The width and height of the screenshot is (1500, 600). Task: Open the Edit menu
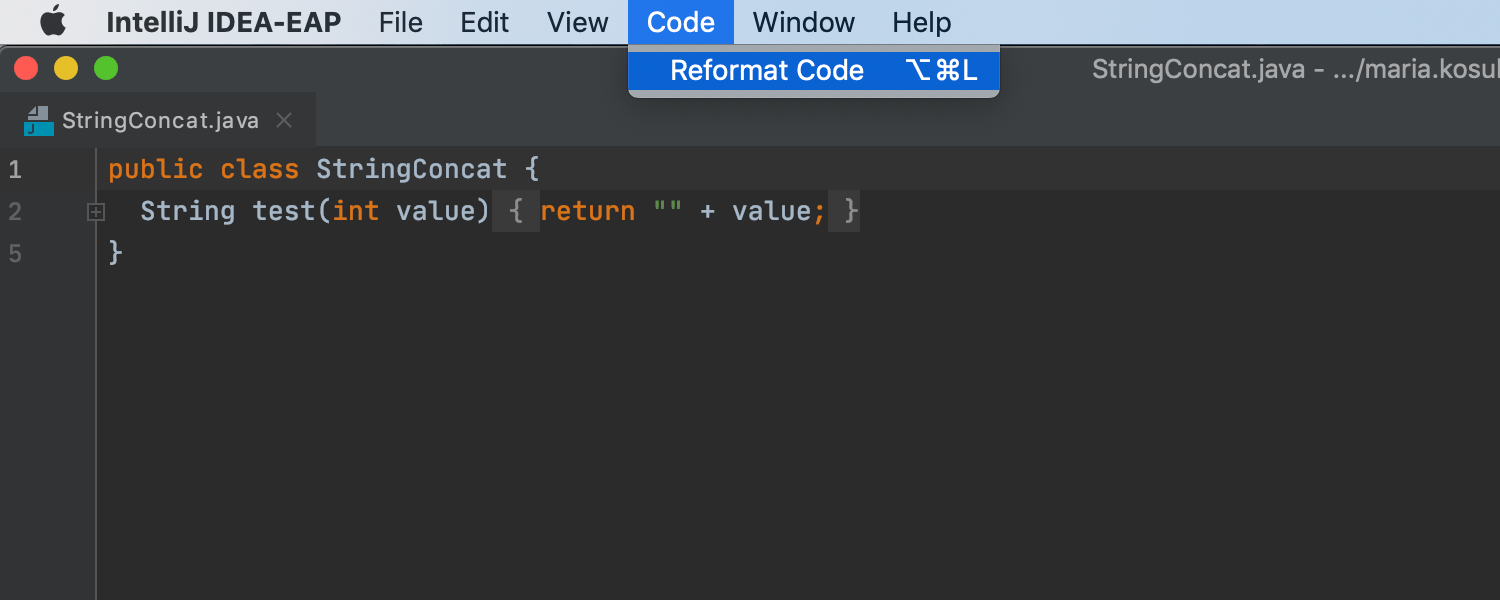pos(485,22)
